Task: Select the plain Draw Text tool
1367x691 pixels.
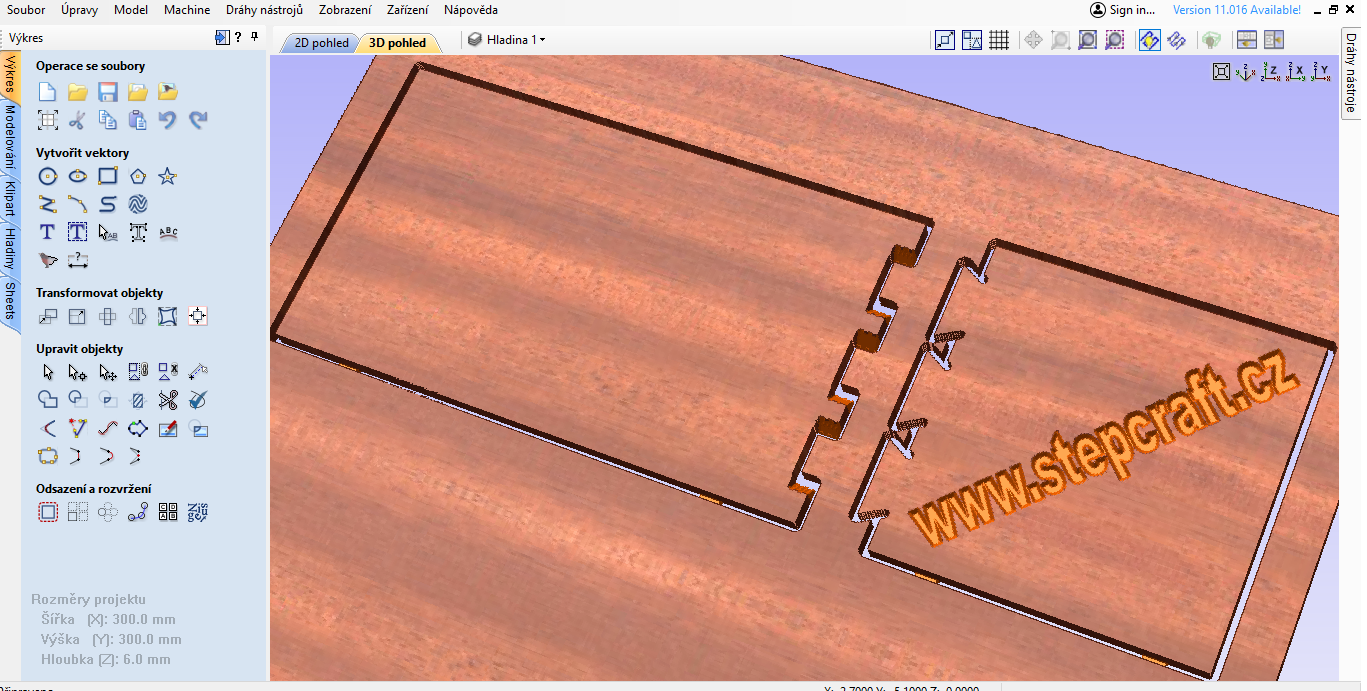Action: [x=47, y=233]
